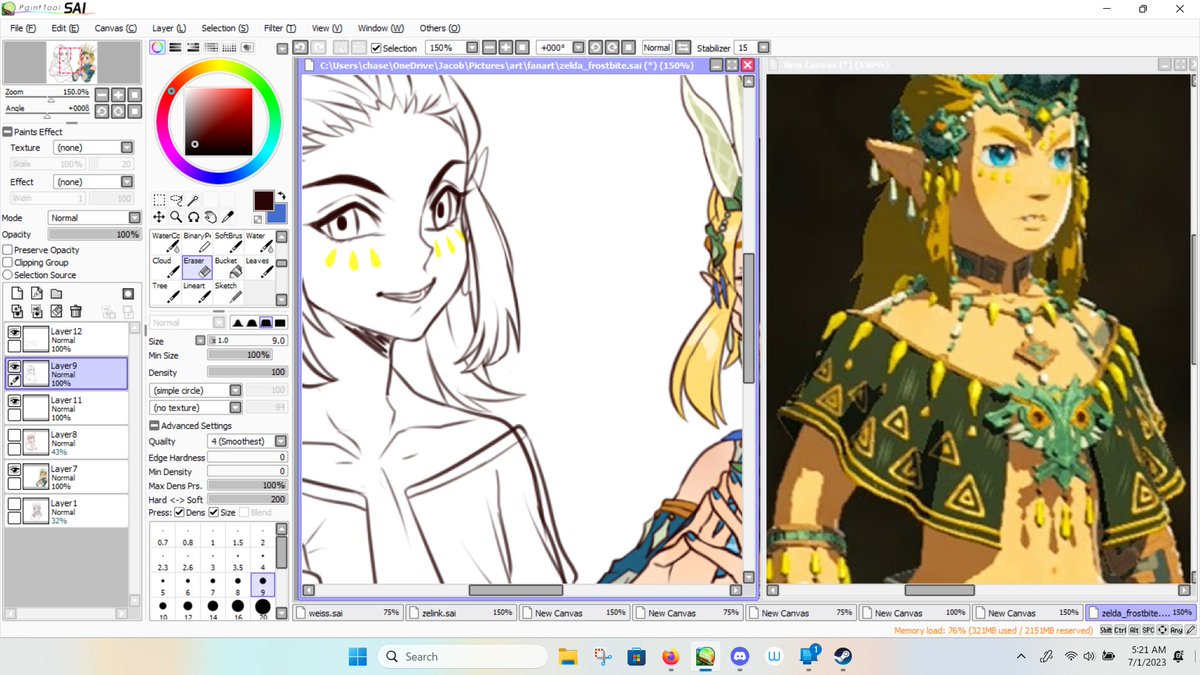Swap foreground and background colors
1200x675 pixels.
tap(281, 196)
